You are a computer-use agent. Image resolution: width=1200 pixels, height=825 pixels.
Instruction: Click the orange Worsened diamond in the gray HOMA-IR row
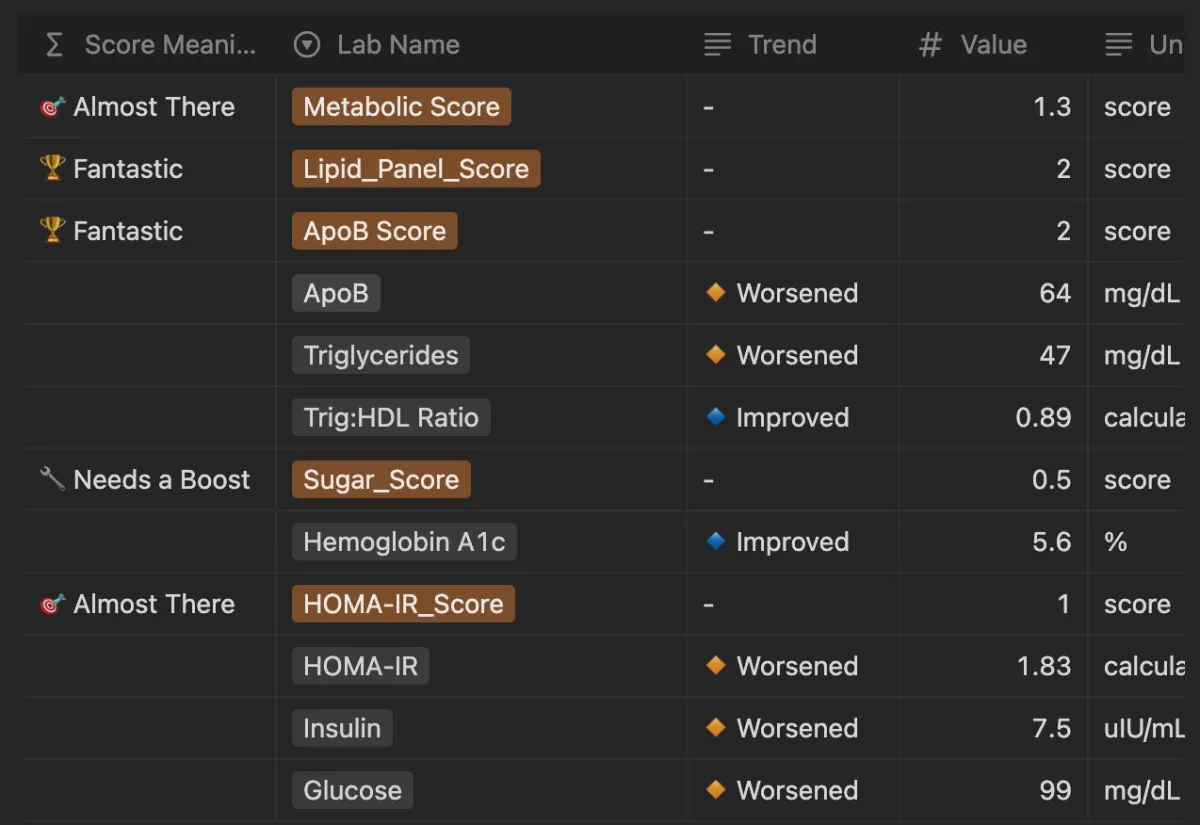(715, 666)
